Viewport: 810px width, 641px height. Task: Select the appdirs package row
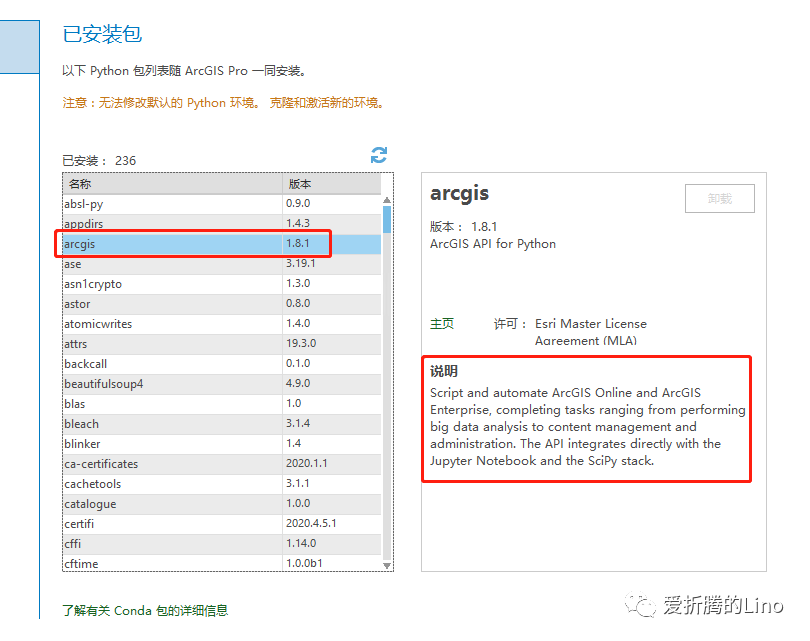(x=222, y=224)
